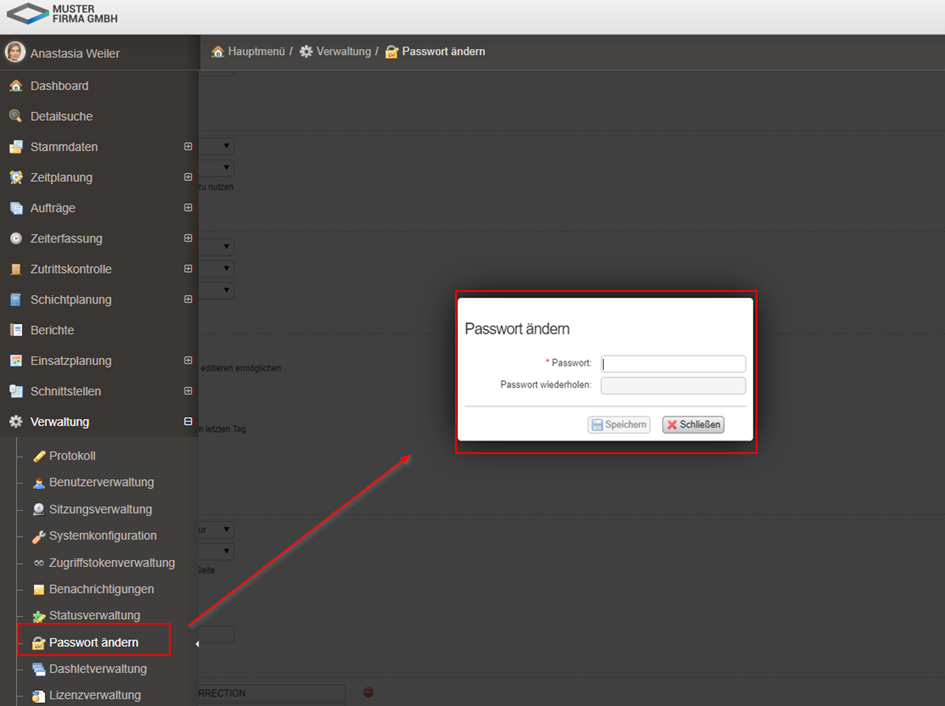
Task: Focus the Passwort wiederholen field
Action: pos(672,386)
